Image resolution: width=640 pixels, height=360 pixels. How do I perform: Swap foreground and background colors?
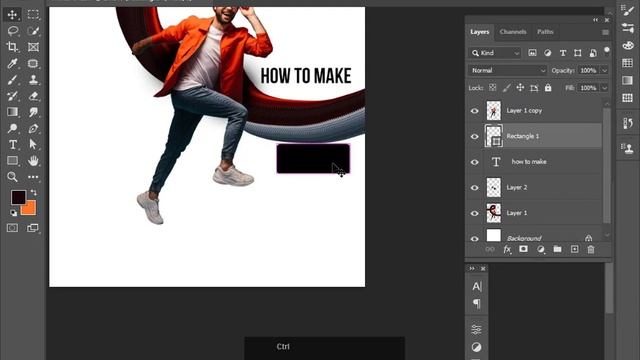(33, 192)
